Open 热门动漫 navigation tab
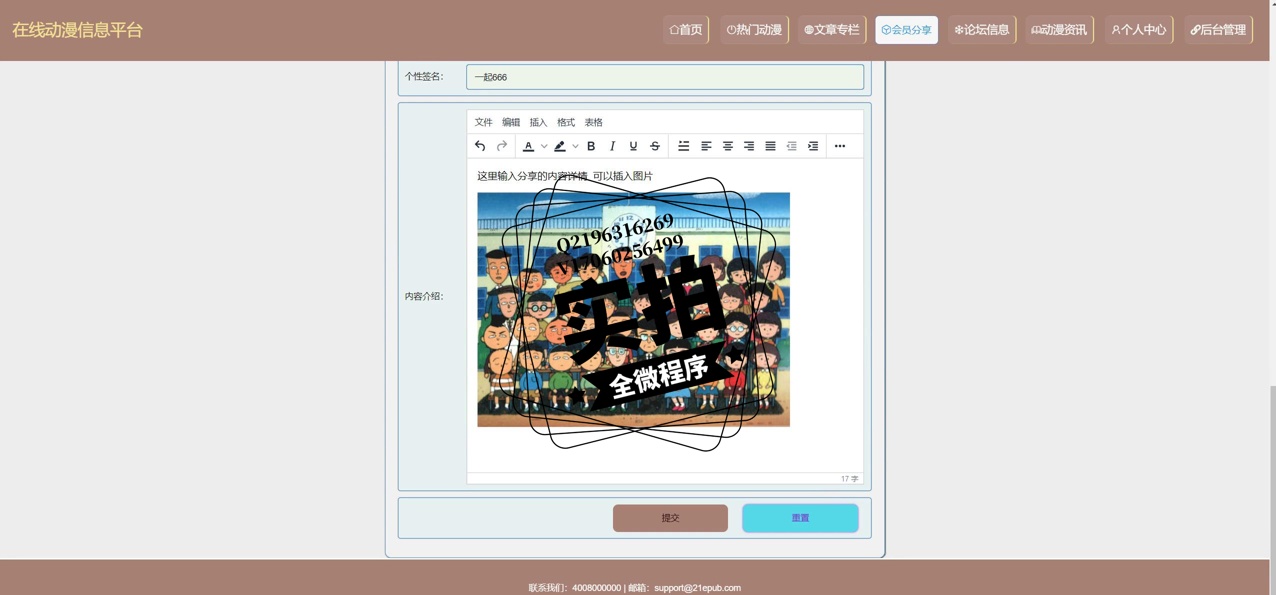 [x=755, y=30]
